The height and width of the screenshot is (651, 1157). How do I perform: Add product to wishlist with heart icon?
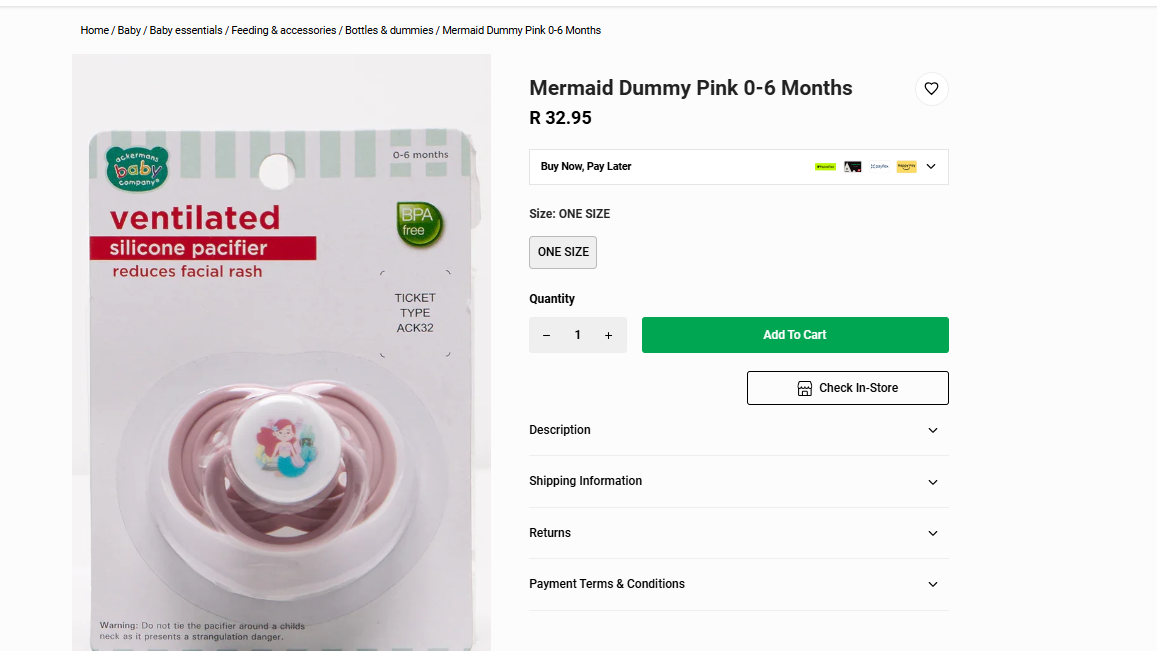pyautogui.click(x=931, y=89)
